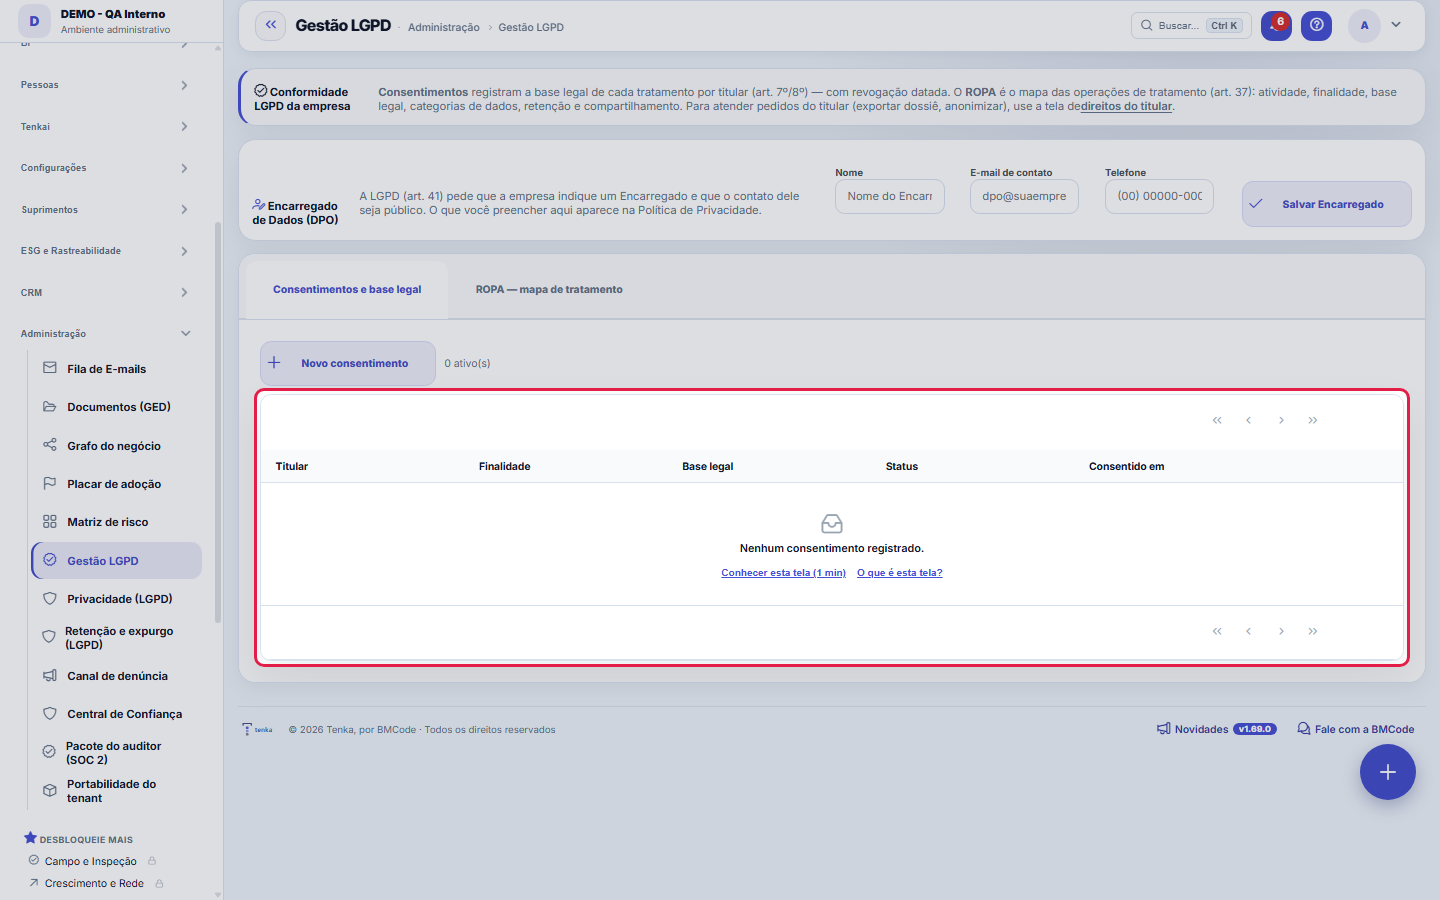Expand the CRM menu section
Viewport: 1440px width, 900px height.
105,293
